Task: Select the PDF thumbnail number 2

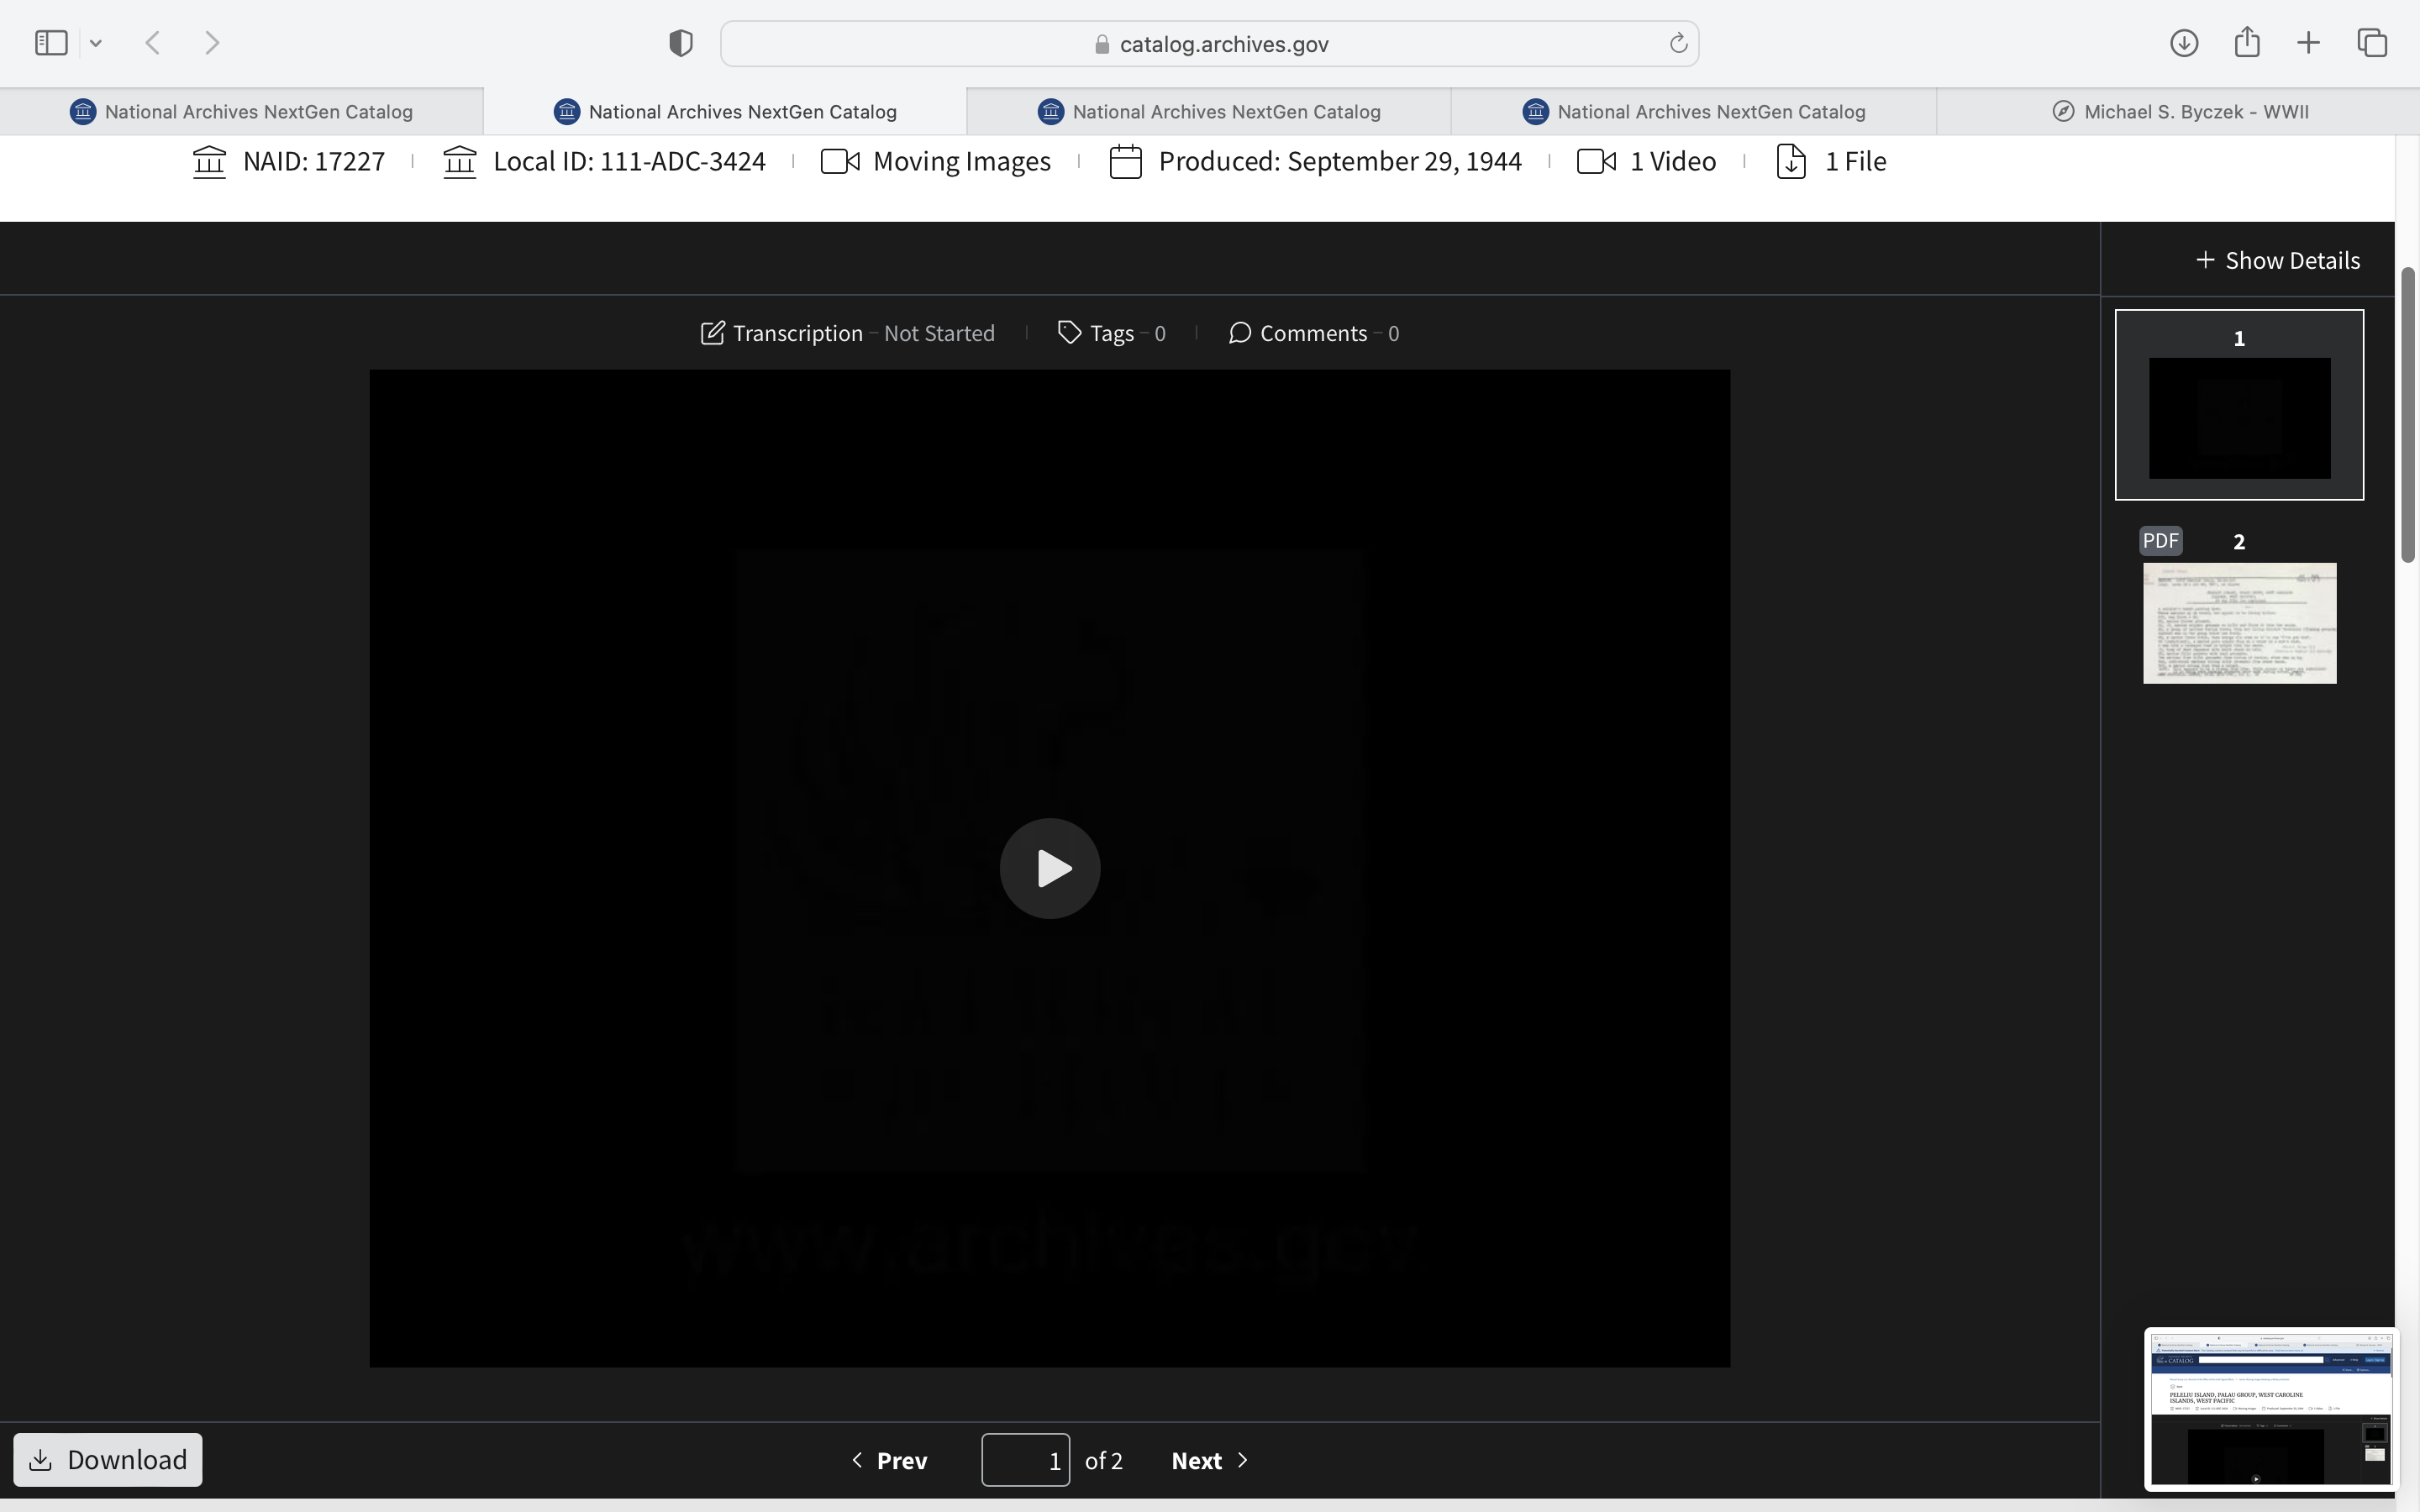Action: click(2239, 622)
